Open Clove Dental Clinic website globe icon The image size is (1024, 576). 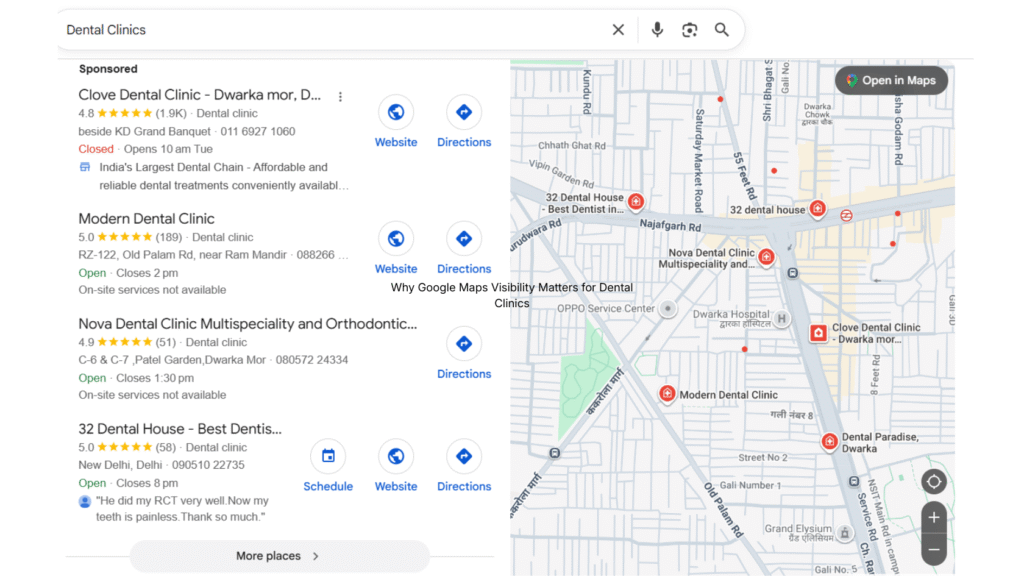pos(396,112)
